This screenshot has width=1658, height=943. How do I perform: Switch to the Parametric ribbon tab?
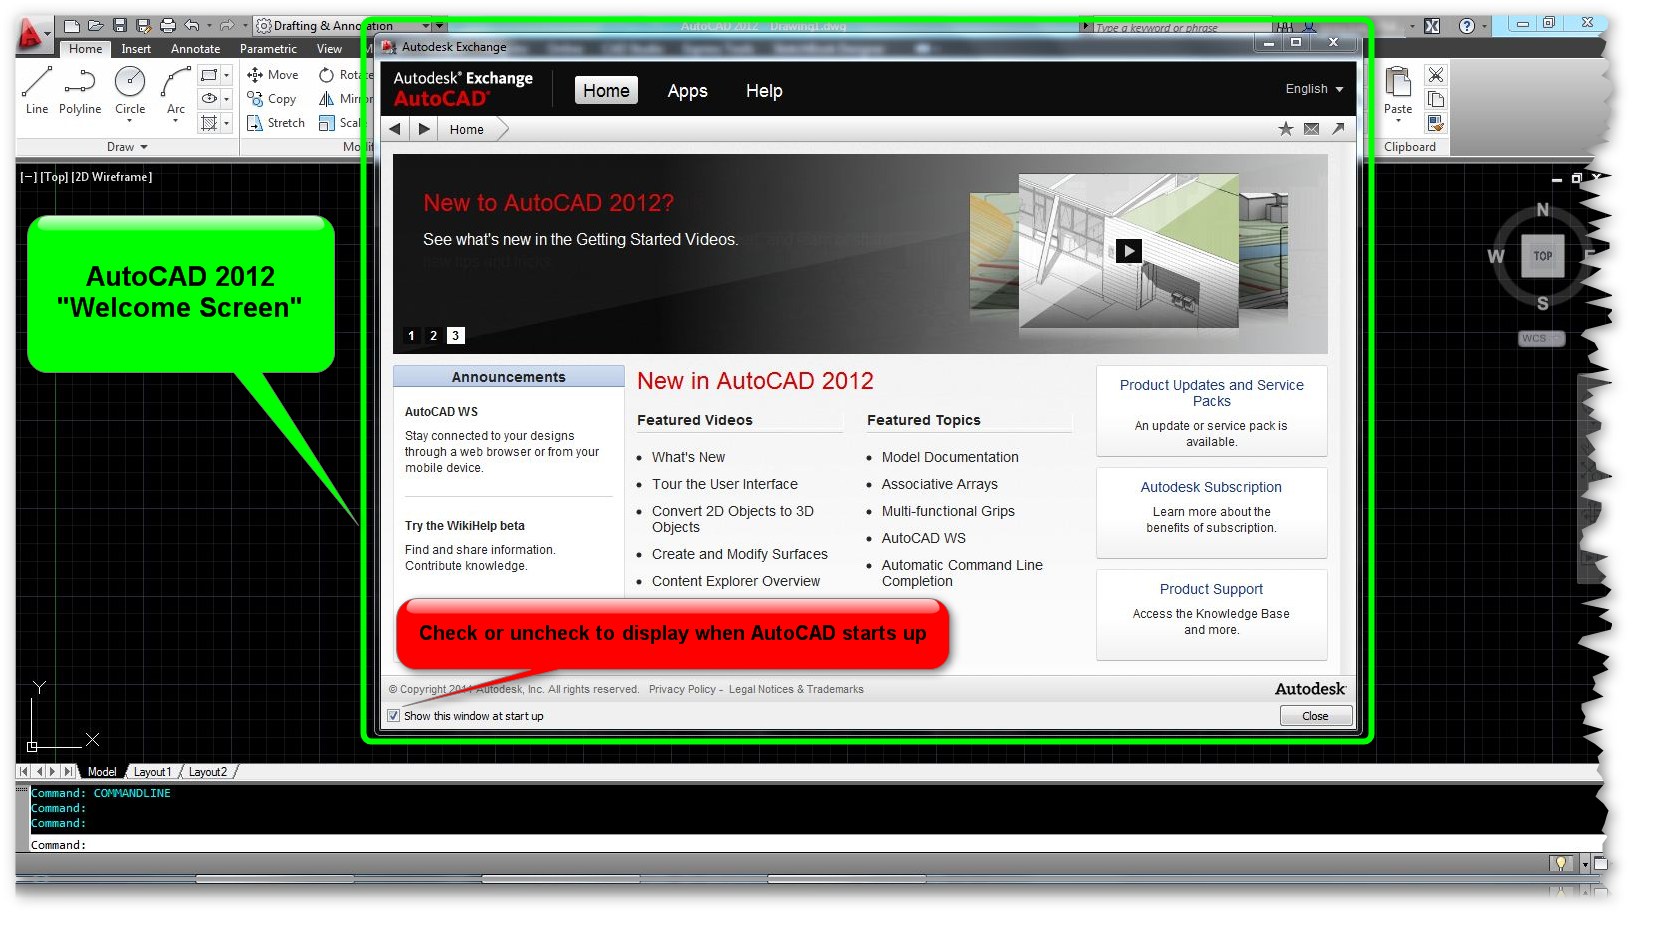point(267,48)
